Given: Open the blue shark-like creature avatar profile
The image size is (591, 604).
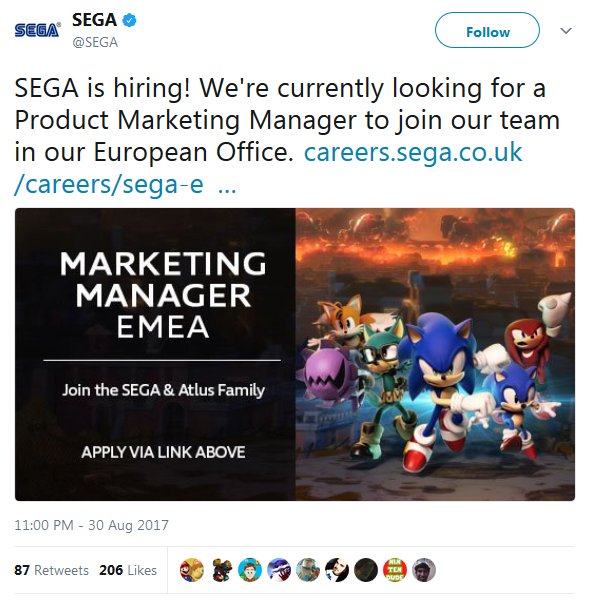Looking at the screenshot, I should 279,570.
